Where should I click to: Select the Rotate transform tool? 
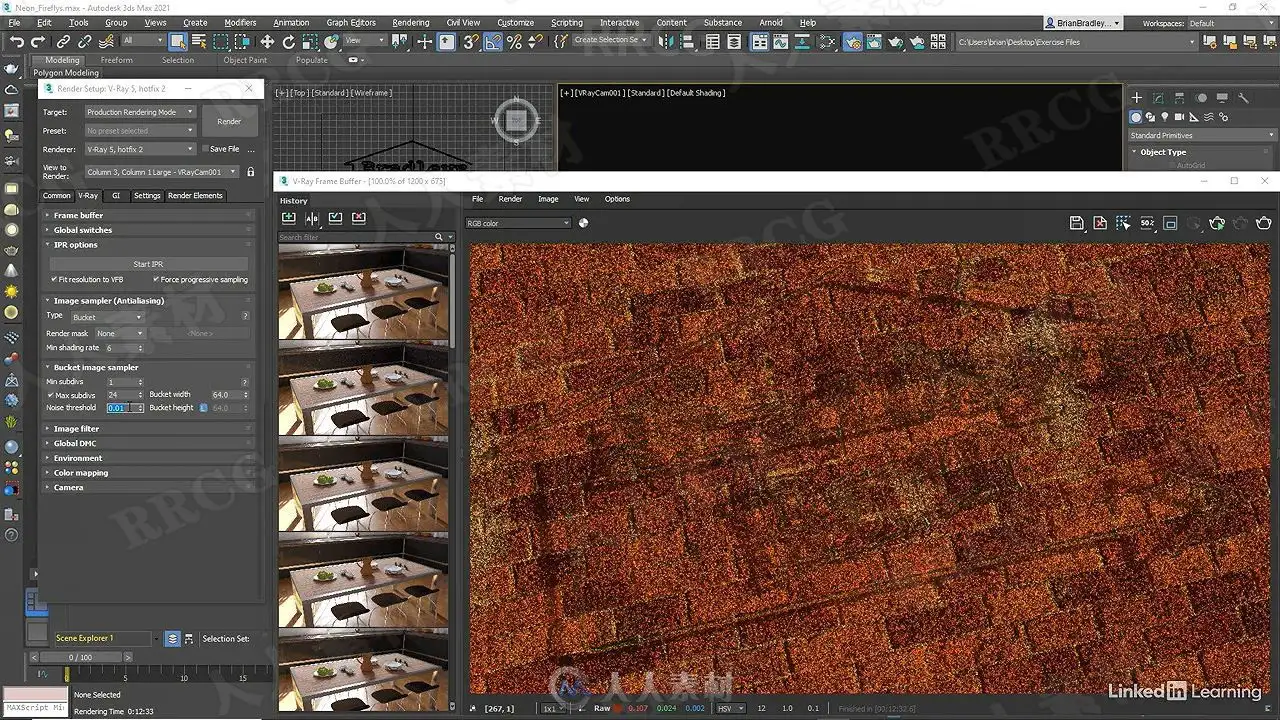pos(289,42)
